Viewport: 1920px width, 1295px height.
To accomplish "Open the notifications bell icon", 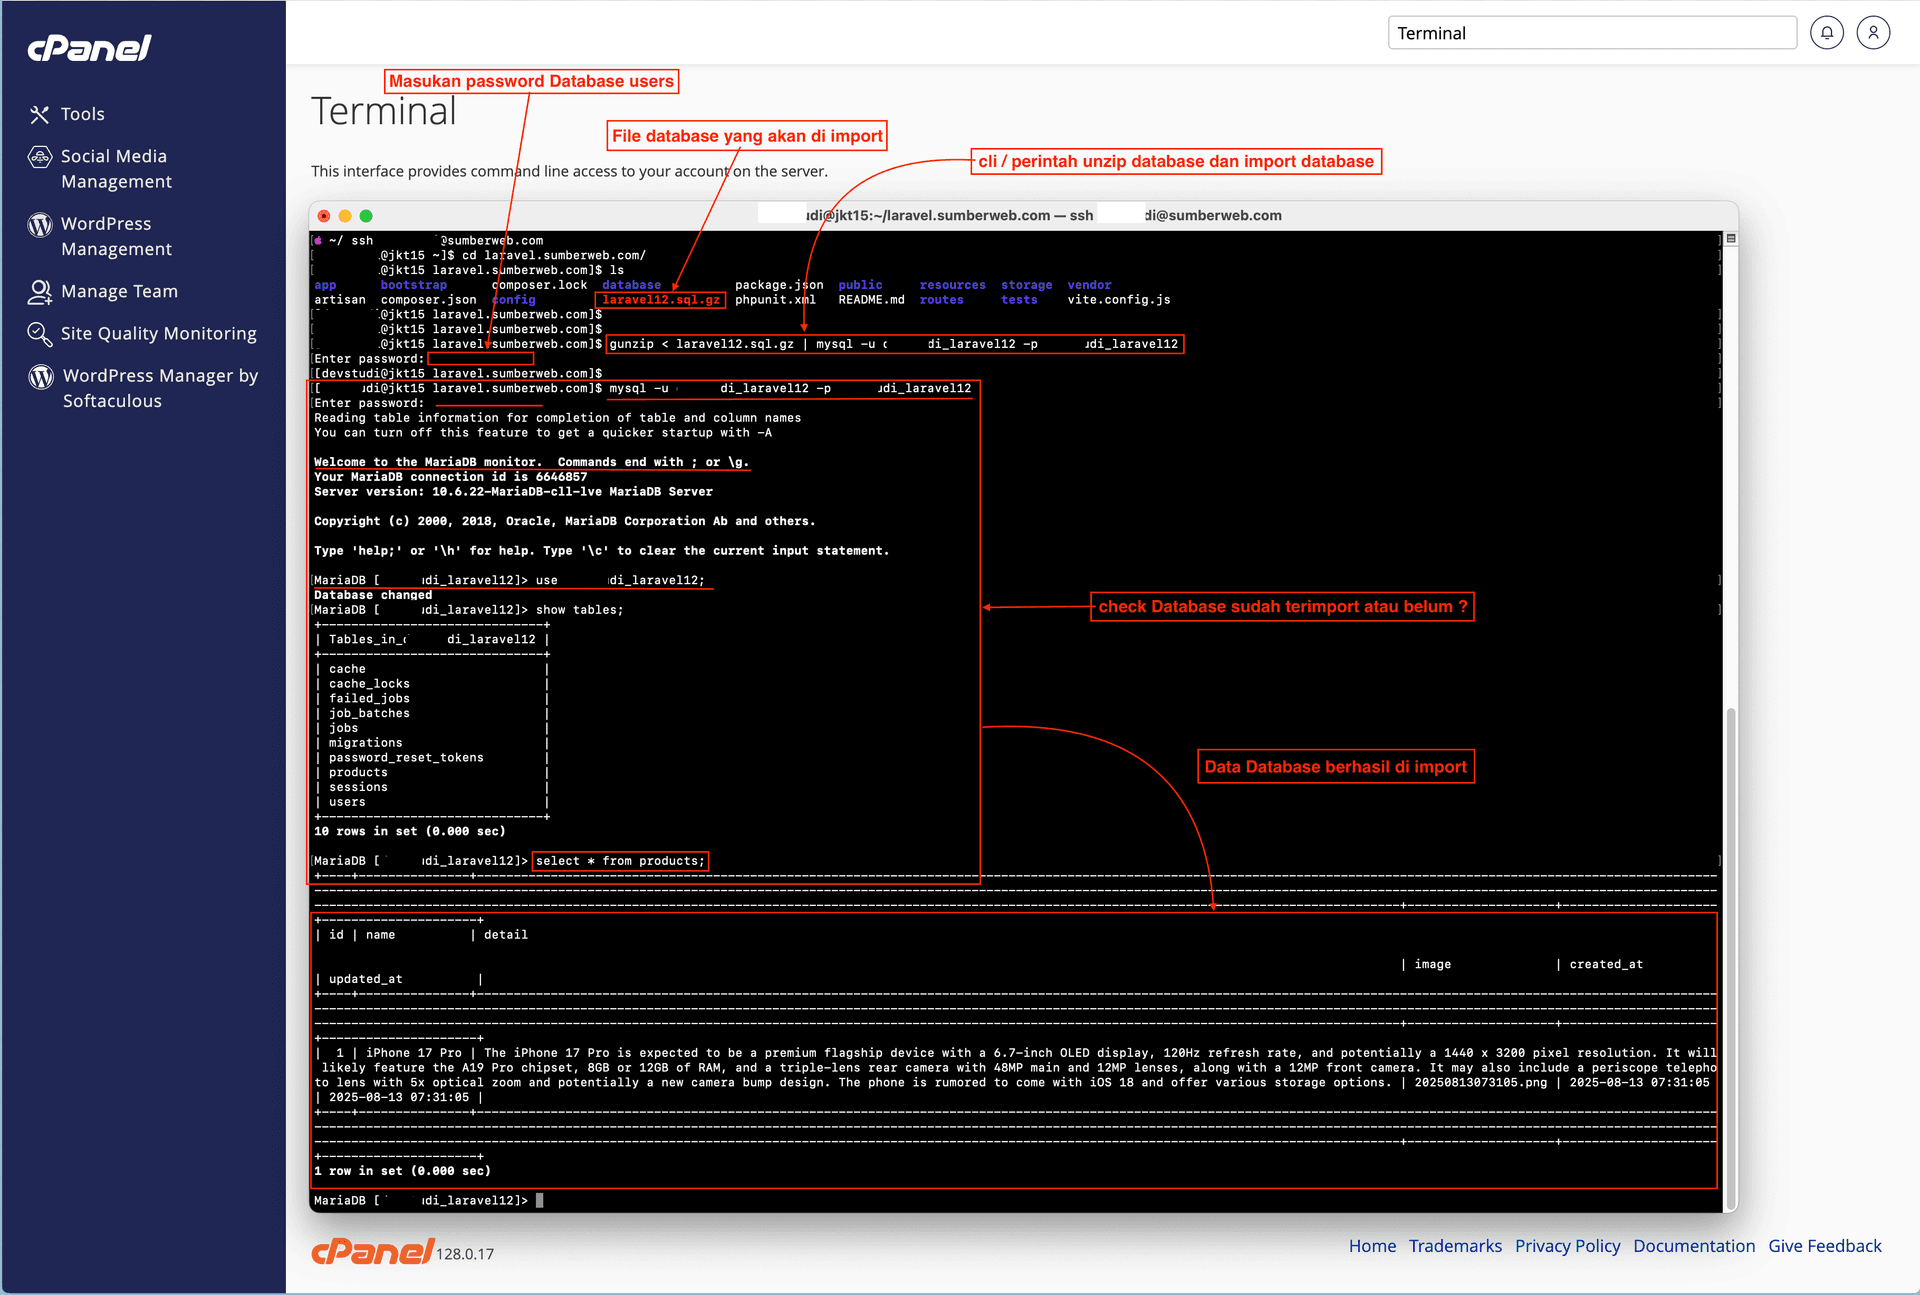I will [1827, 32].
